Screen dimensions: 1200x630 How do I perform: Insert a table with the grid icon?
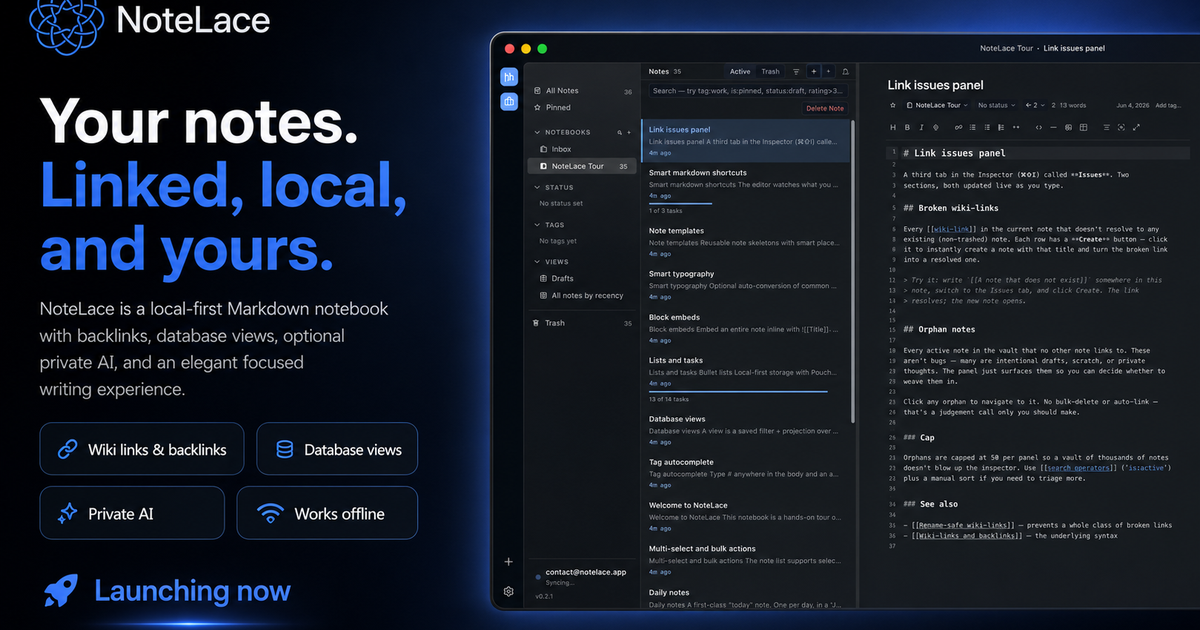coord(1083,127)
